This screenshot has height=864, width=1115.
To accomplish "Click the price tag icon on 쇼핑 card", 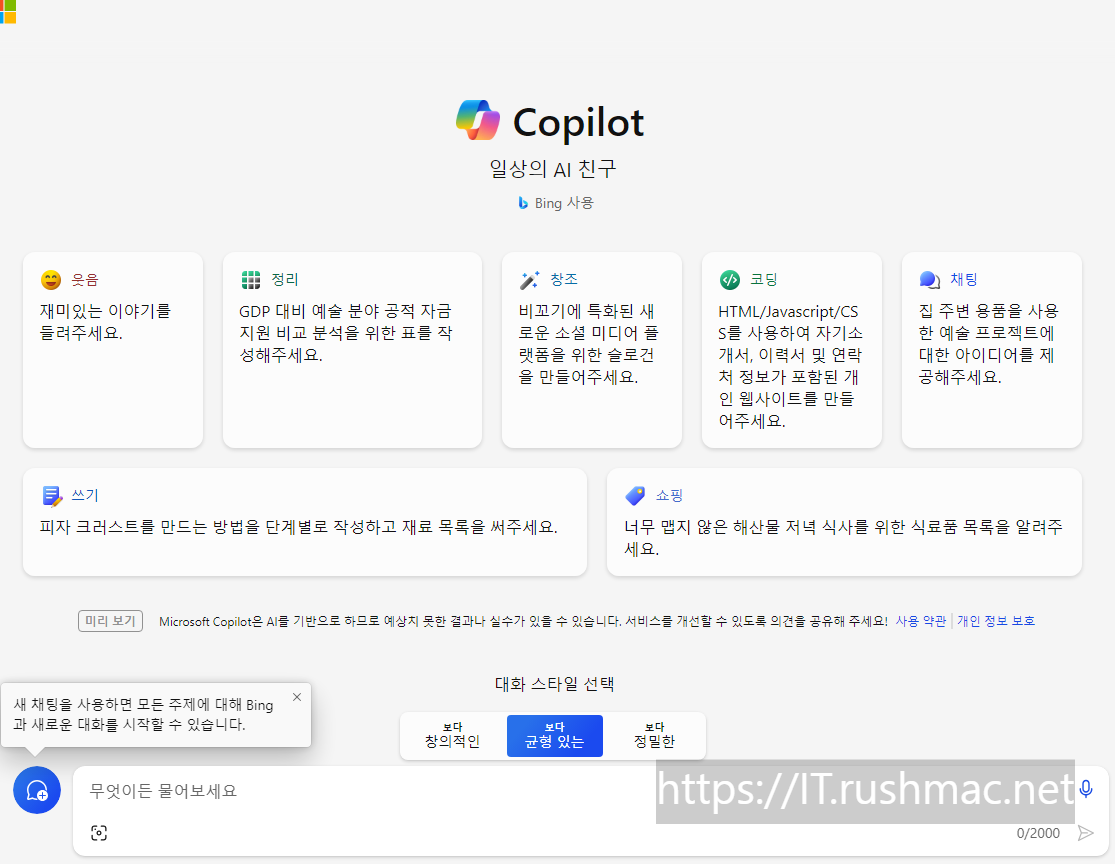I will coord(635,496).
